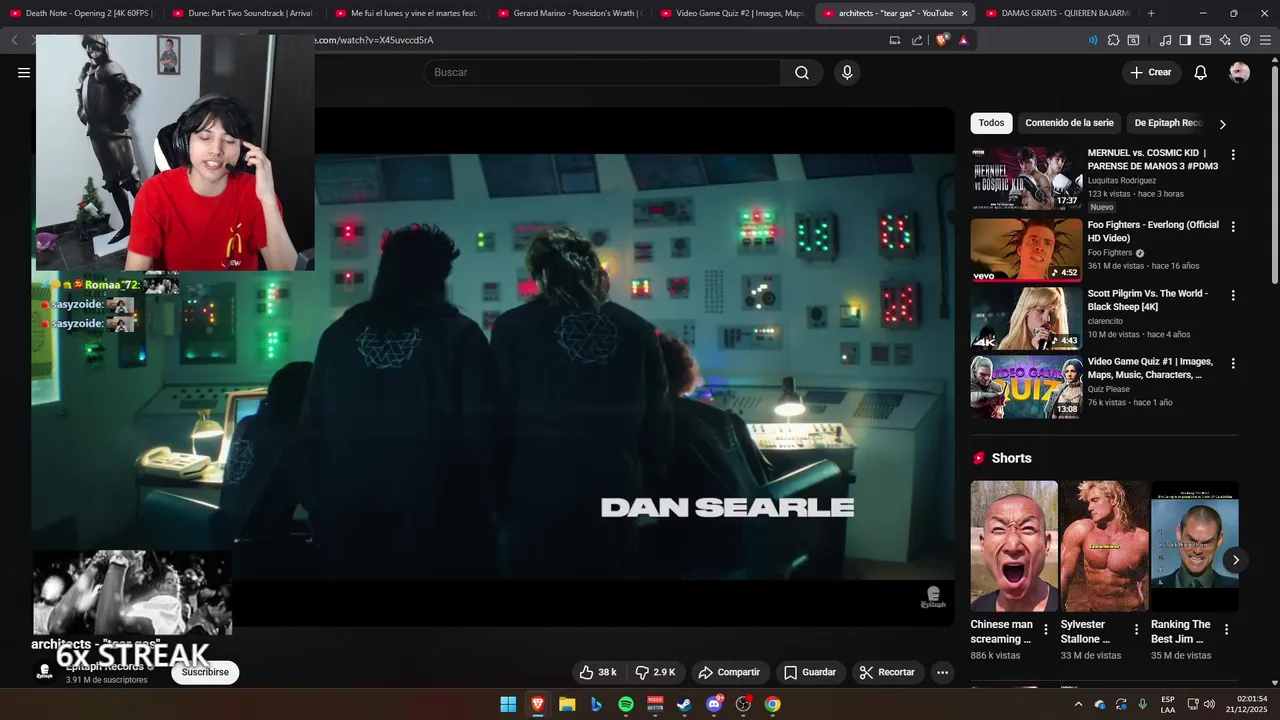Expand hidden system tray icons chevron
Viewport: 1280px width, 720px height.
pos(1078,704)
